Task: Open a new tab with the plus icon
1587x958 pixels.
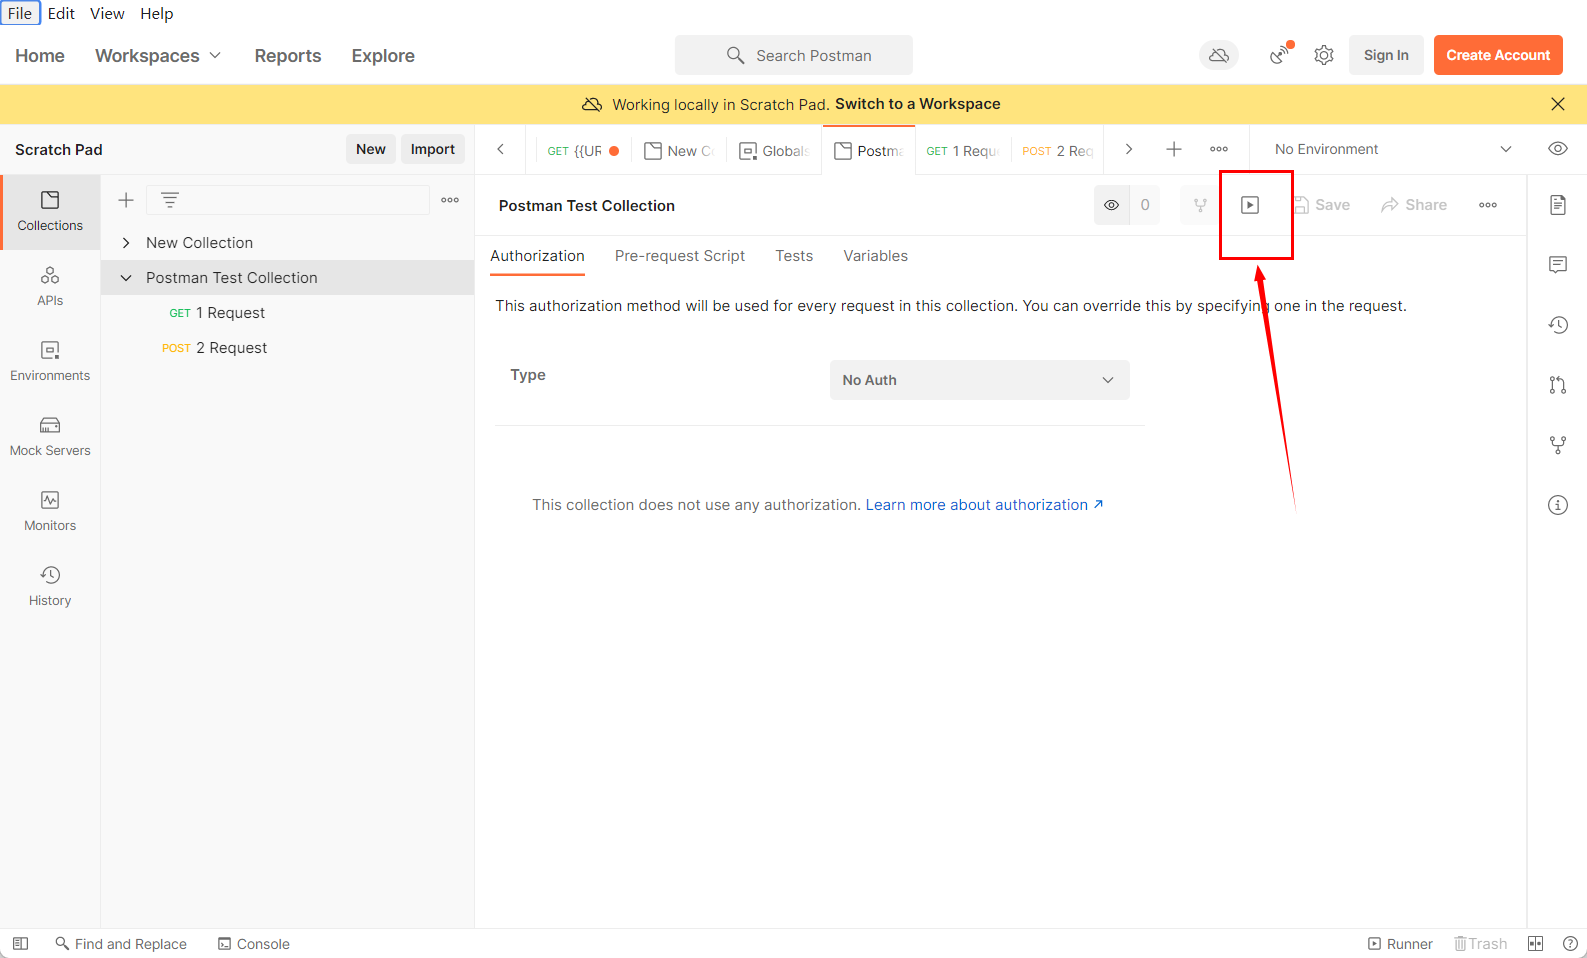Action: 1174,149
